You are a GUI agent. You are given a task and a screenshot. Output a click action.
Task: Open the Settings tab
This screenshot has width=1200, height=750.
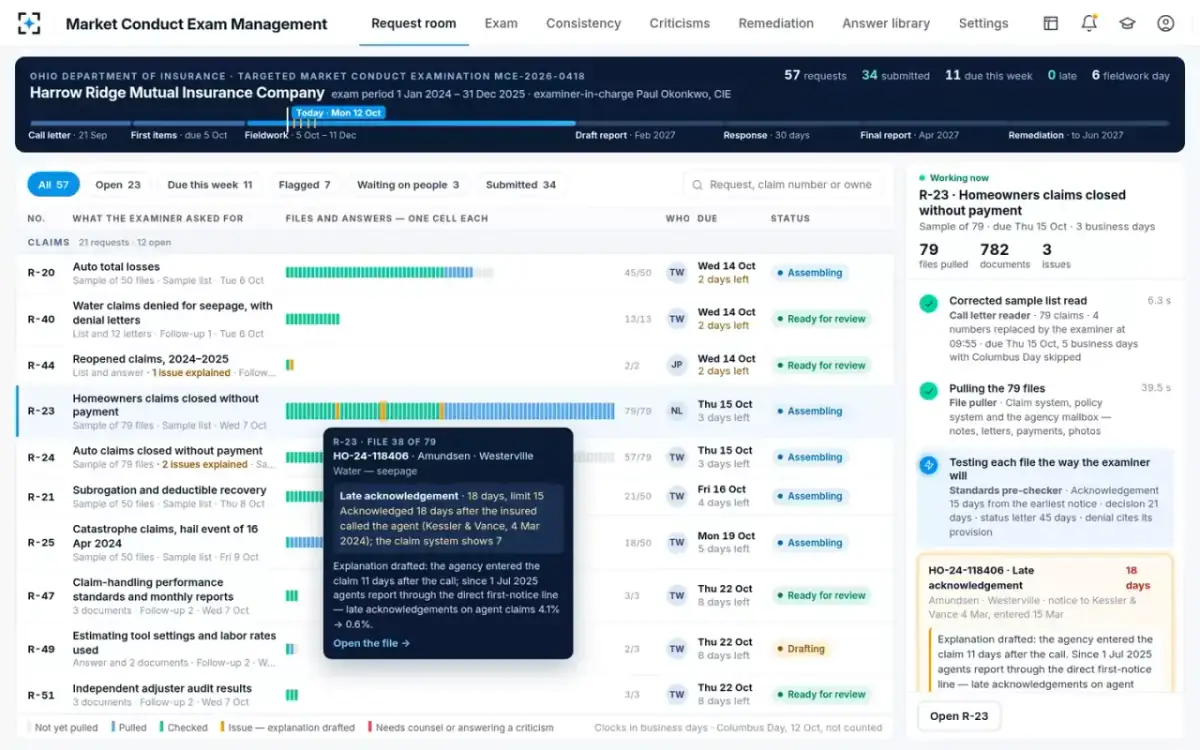pos(983,23)
